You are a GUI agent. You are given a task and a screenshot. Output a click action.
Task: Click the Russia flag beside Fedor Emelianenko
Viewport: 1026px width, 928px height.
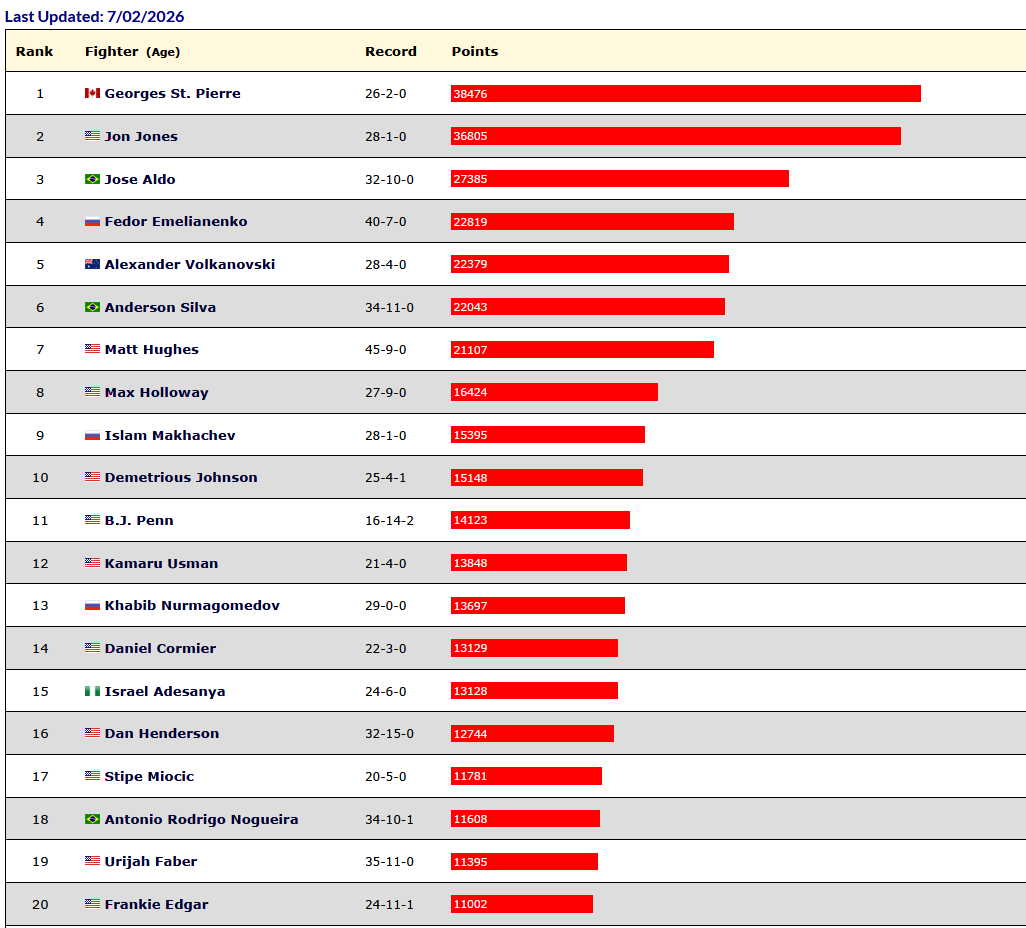(x=92, y=221)
